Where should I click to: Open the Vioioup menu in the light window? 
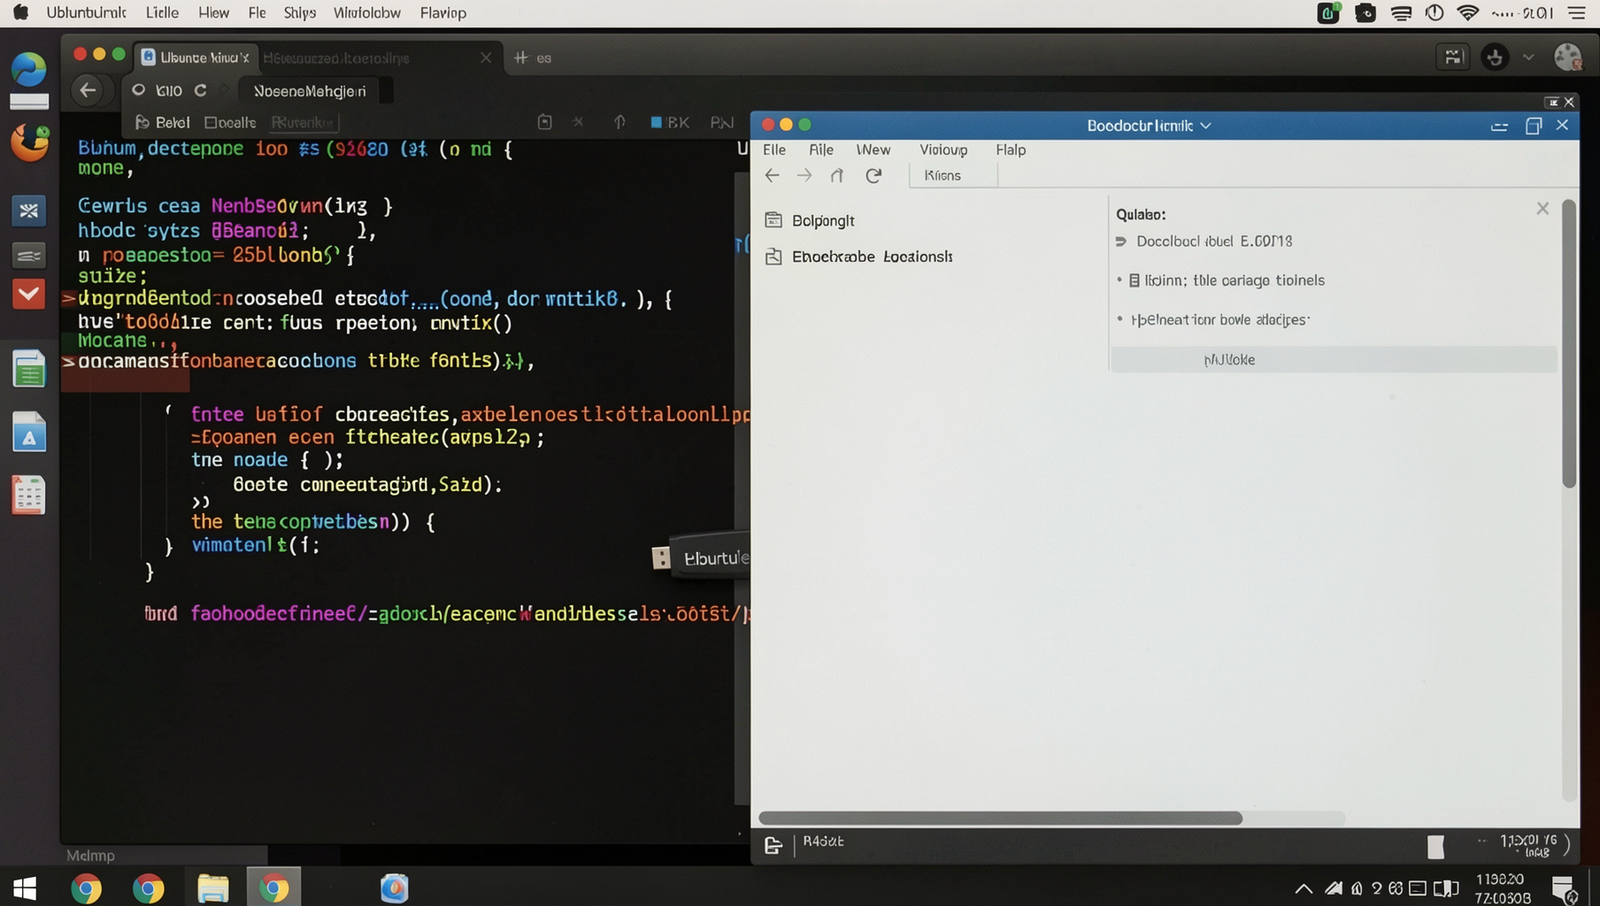pyautogui.click(x=943, y=149)
